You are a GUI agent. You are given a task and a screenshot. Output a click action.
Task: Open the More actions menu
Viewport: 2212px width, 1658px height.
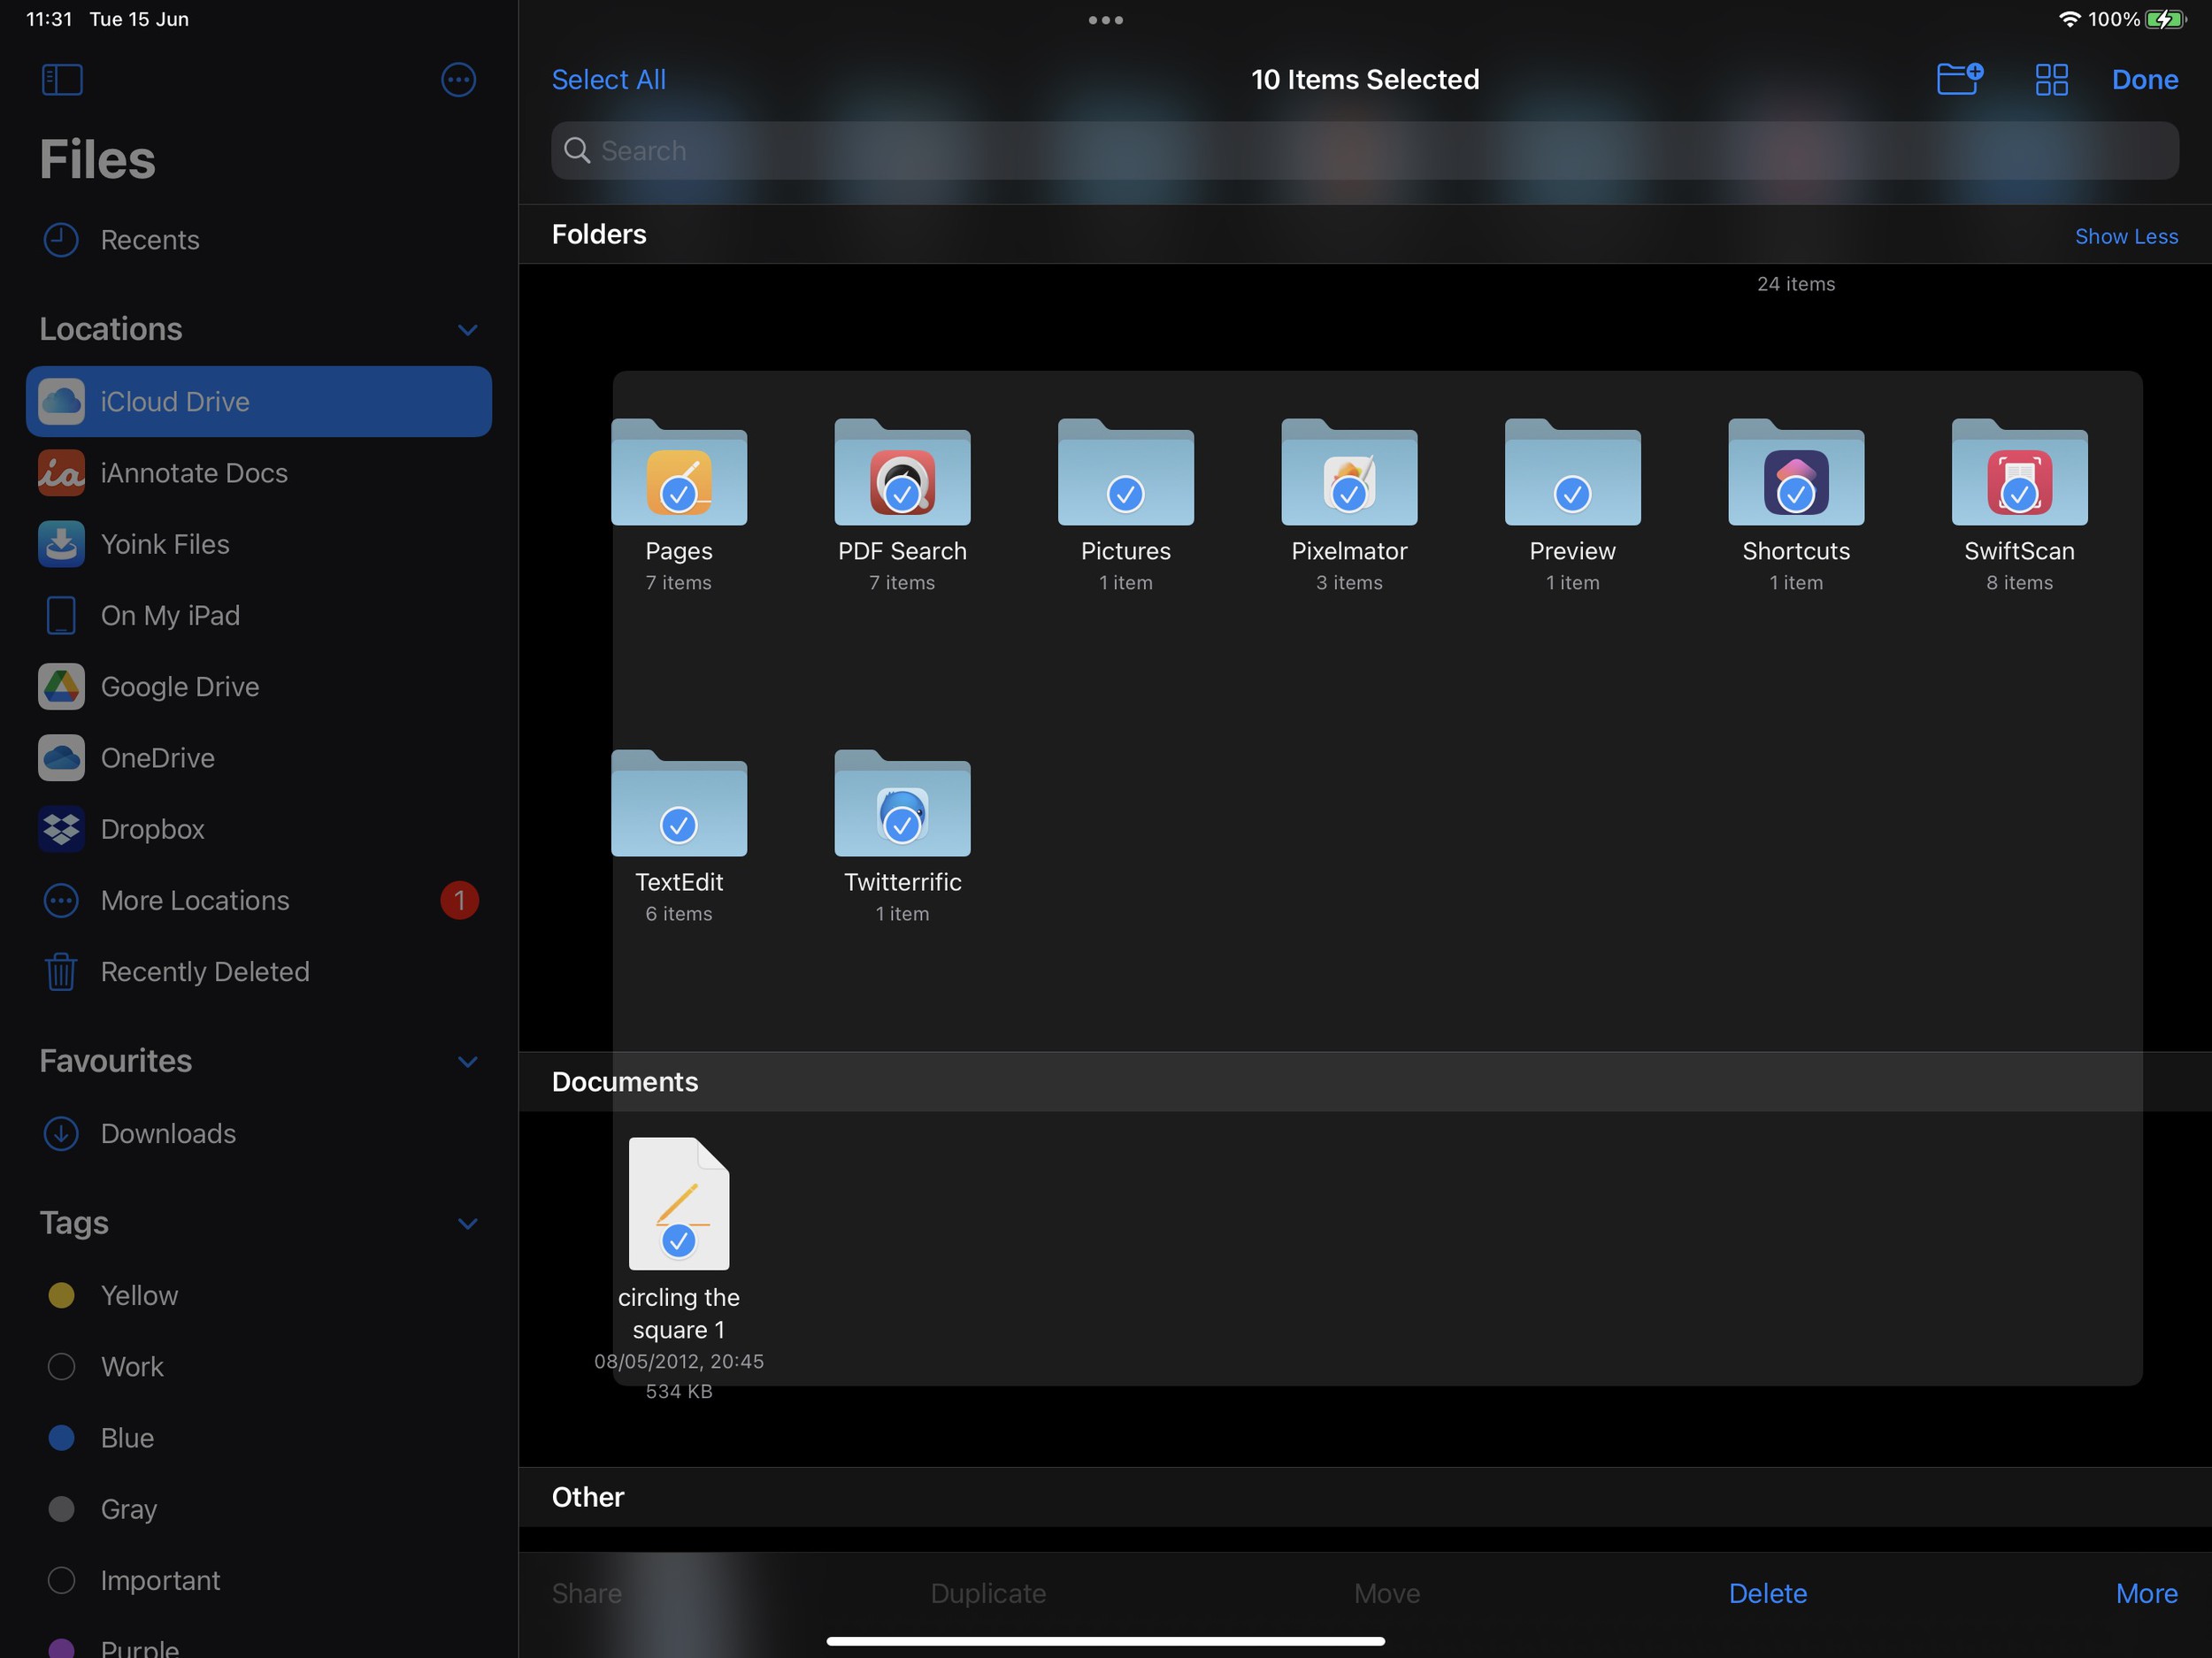pyautogui.click(x=2146, y=1593)
